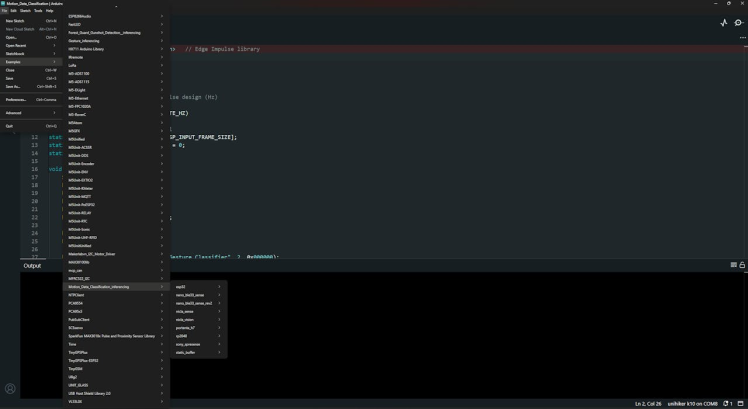Viewport: 748px width, 409px height.
Task: Open Makerlabvn_I2C_Motor_Driver examples submenu
Action: [x=116, y=254]
